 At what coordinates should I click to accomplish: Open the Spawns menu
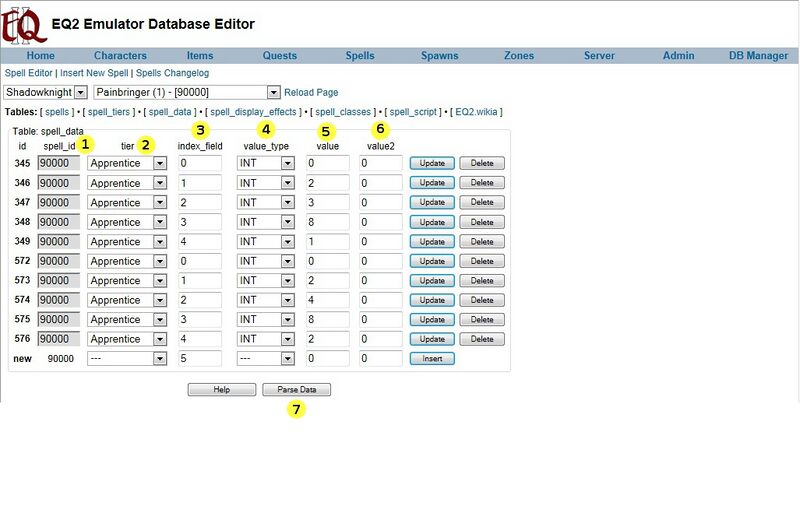tap(439, 56)
